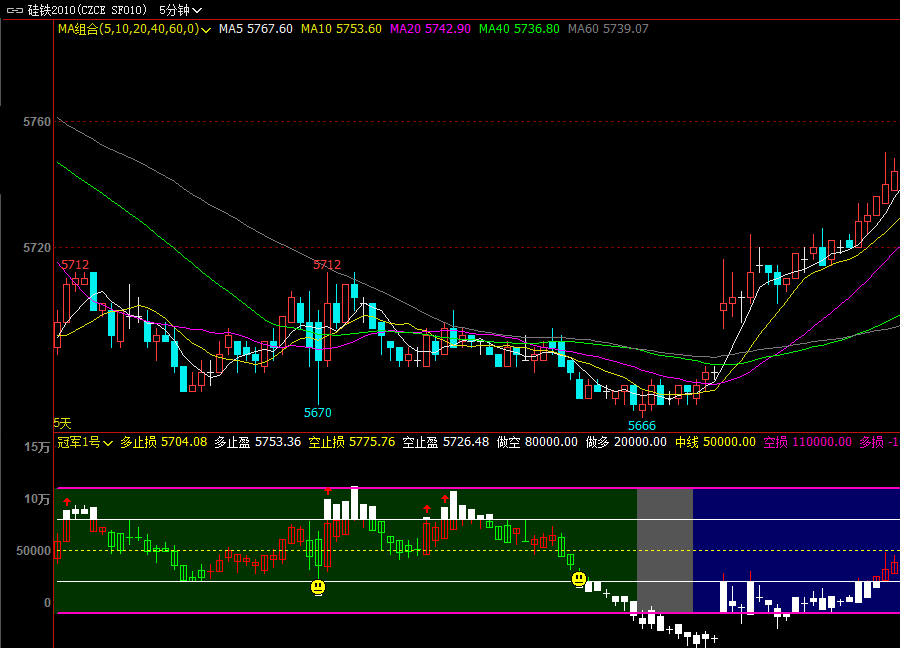Click the smiley face marker below 5670

(x=318, y=587)
